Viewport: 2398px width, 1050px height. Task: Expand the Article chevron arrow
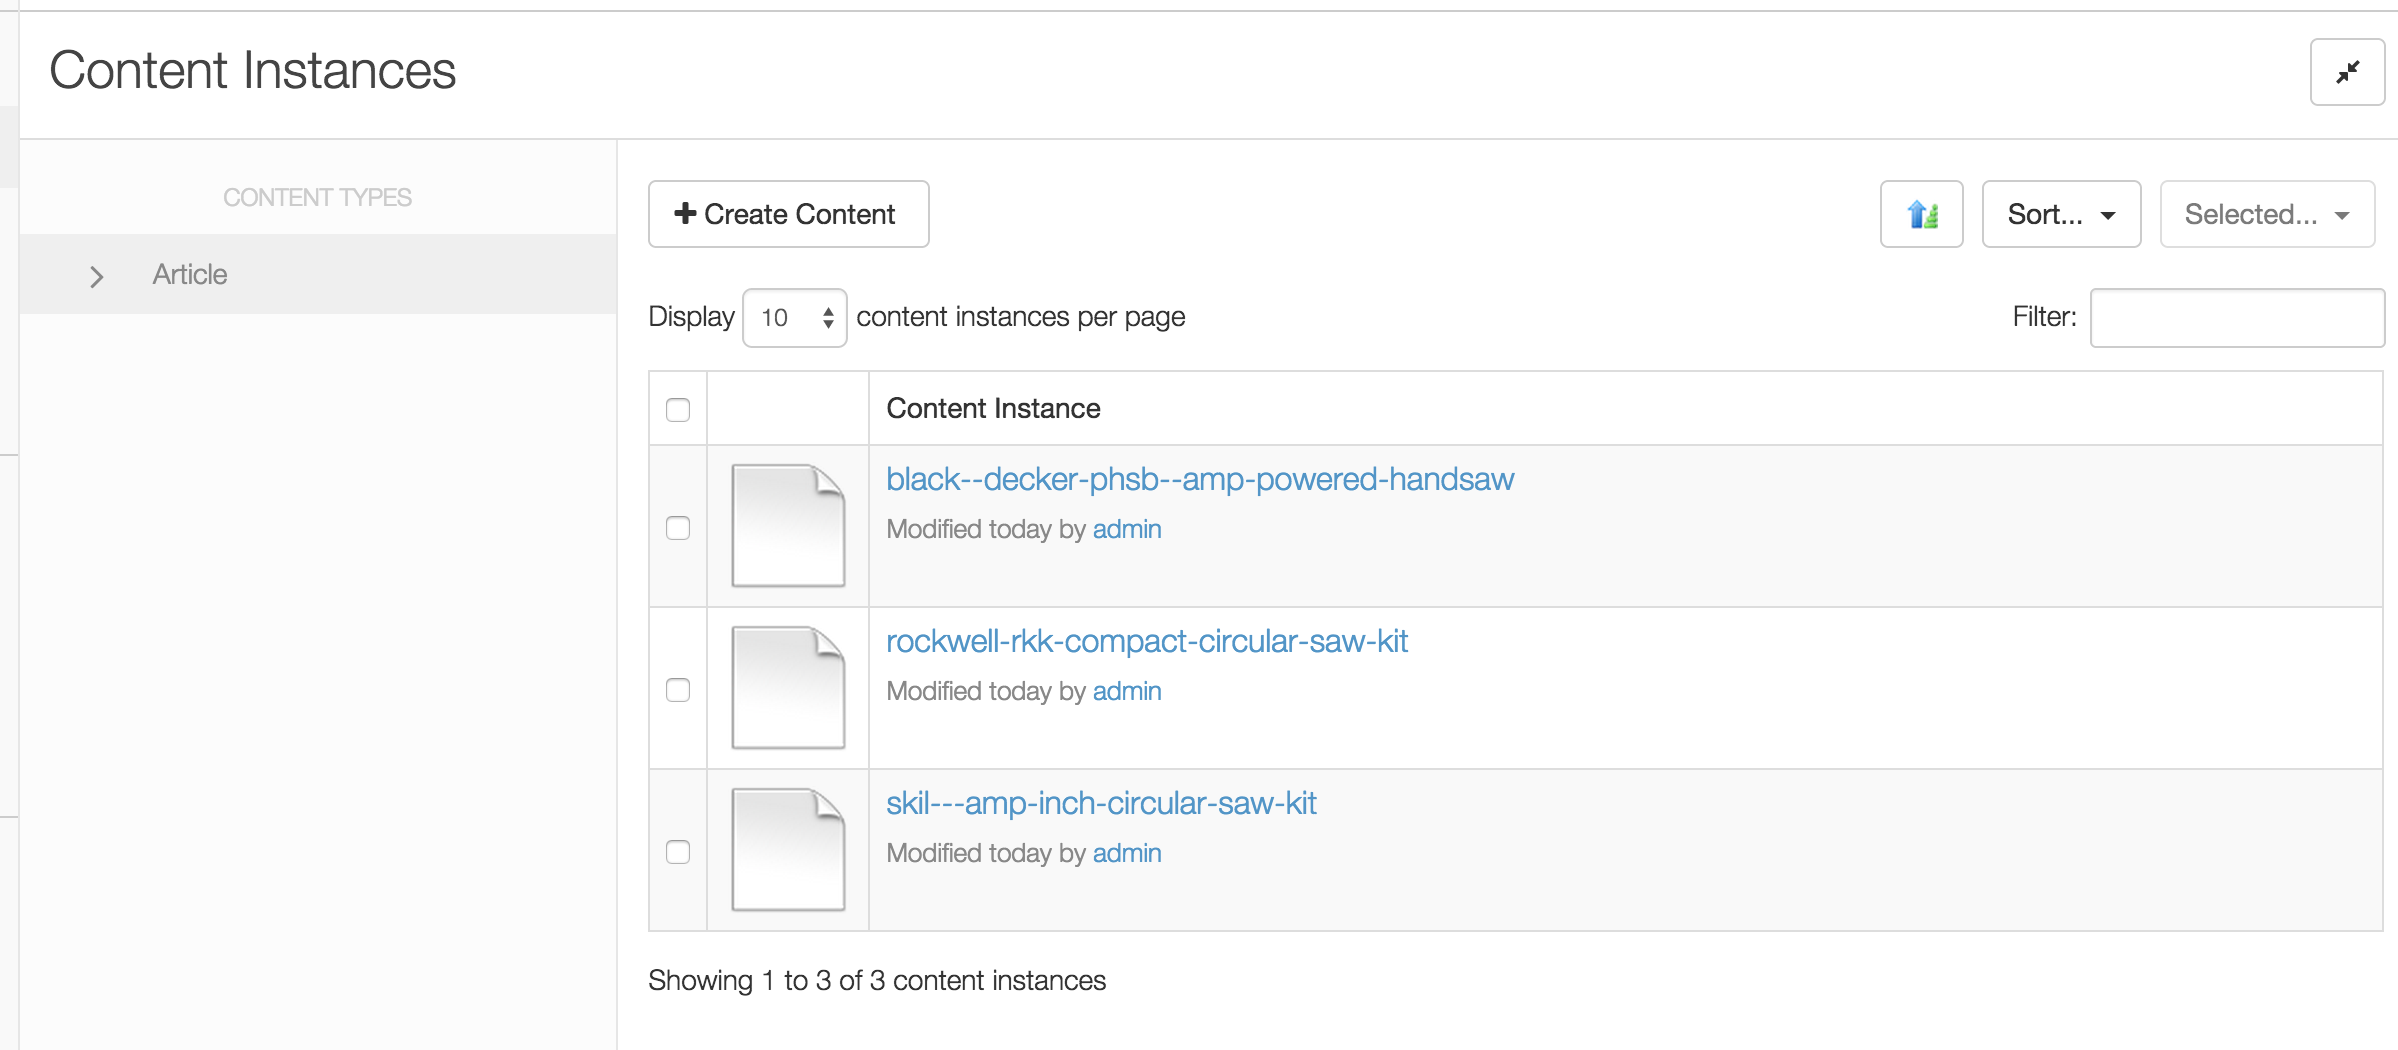click(97, 276)
